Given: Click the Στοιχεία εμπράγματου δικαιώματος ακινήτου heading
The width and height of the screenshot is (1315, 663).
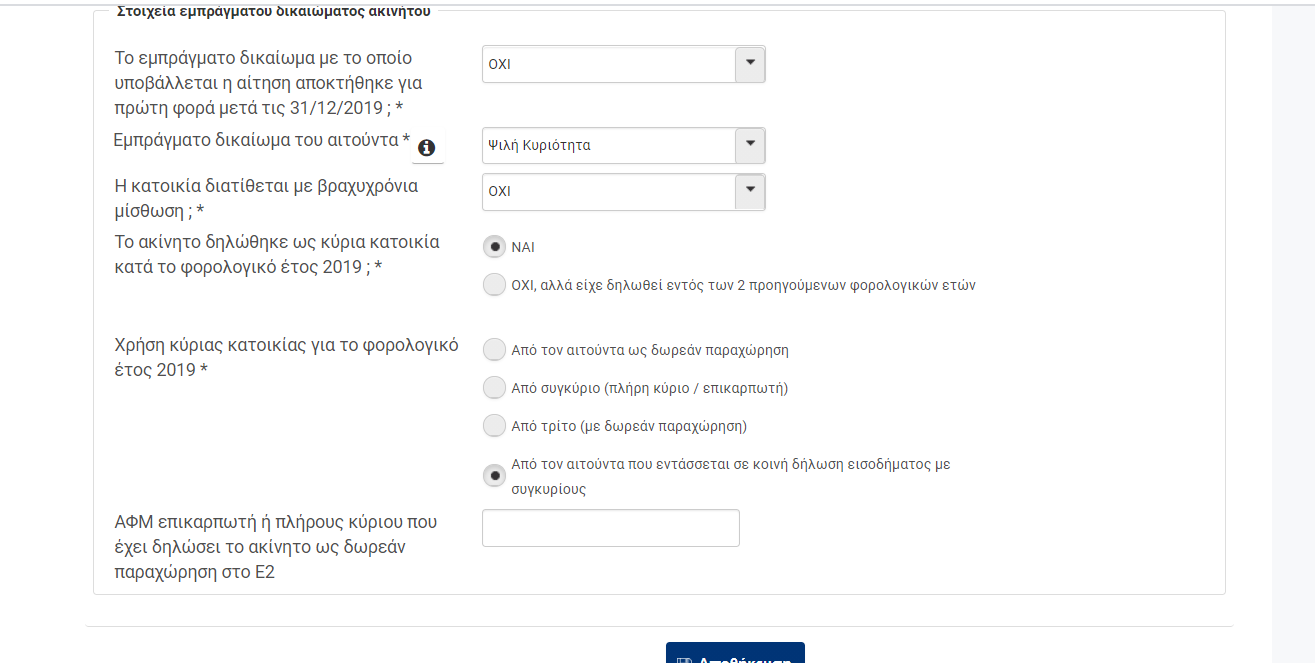Looking at the screenshot, I should [x=273, y=12].
